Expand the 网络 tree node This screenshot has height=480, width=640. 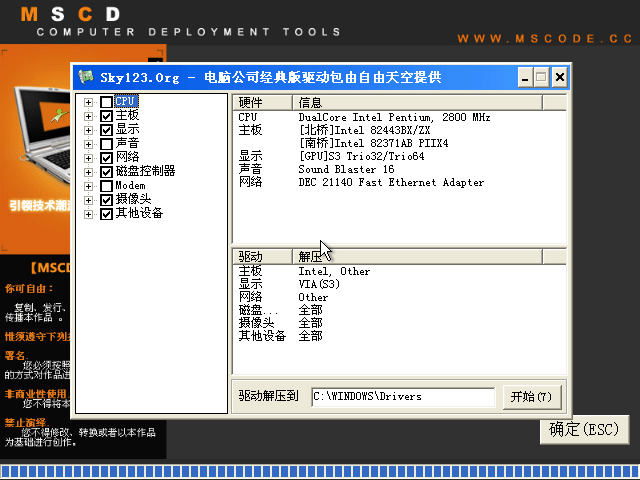[88, 158]
